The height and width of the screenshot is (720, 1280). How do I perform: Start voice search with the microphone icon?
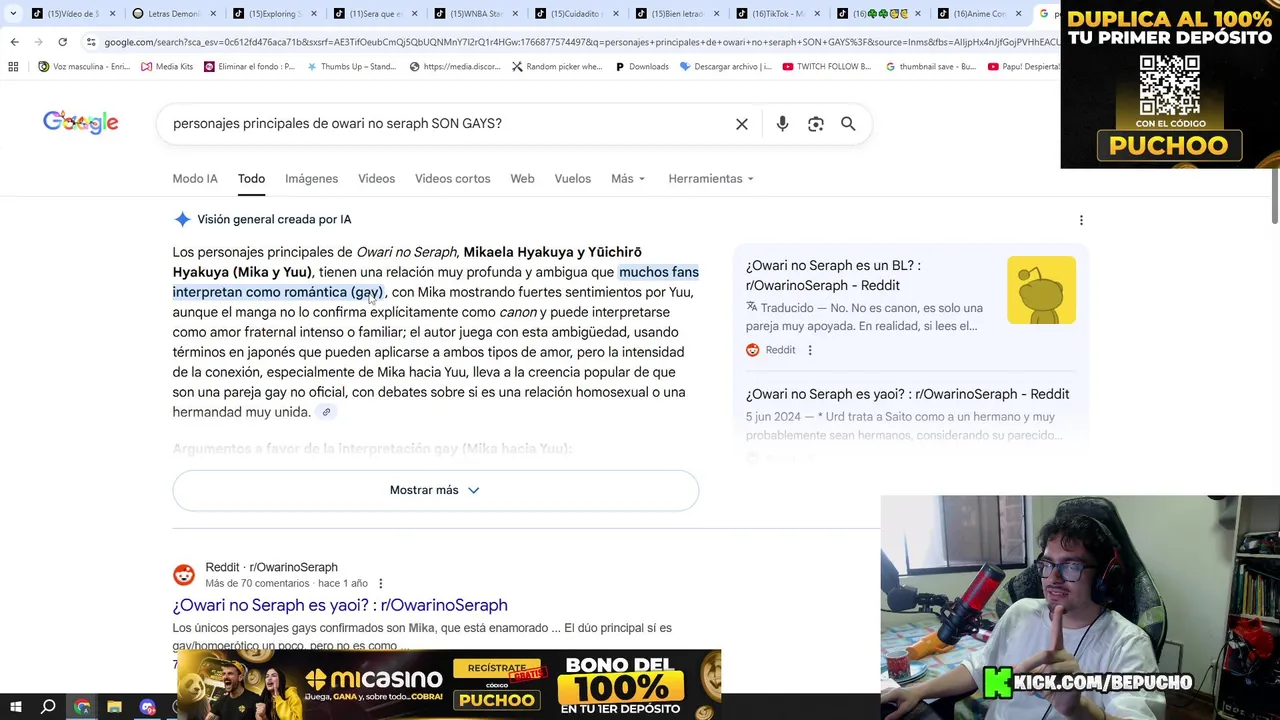pos(782,124)
